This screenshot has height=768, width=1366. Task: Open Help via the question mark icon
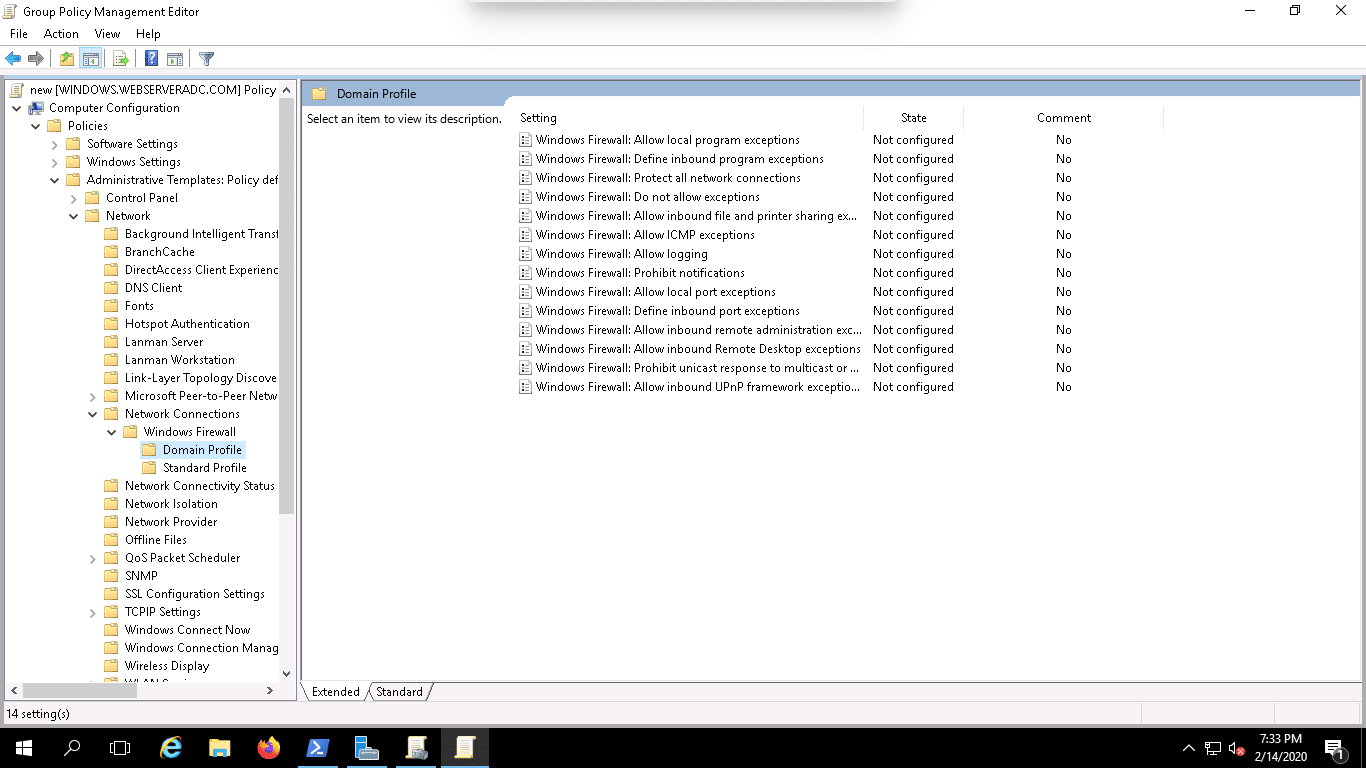click(x=151, y=59)
